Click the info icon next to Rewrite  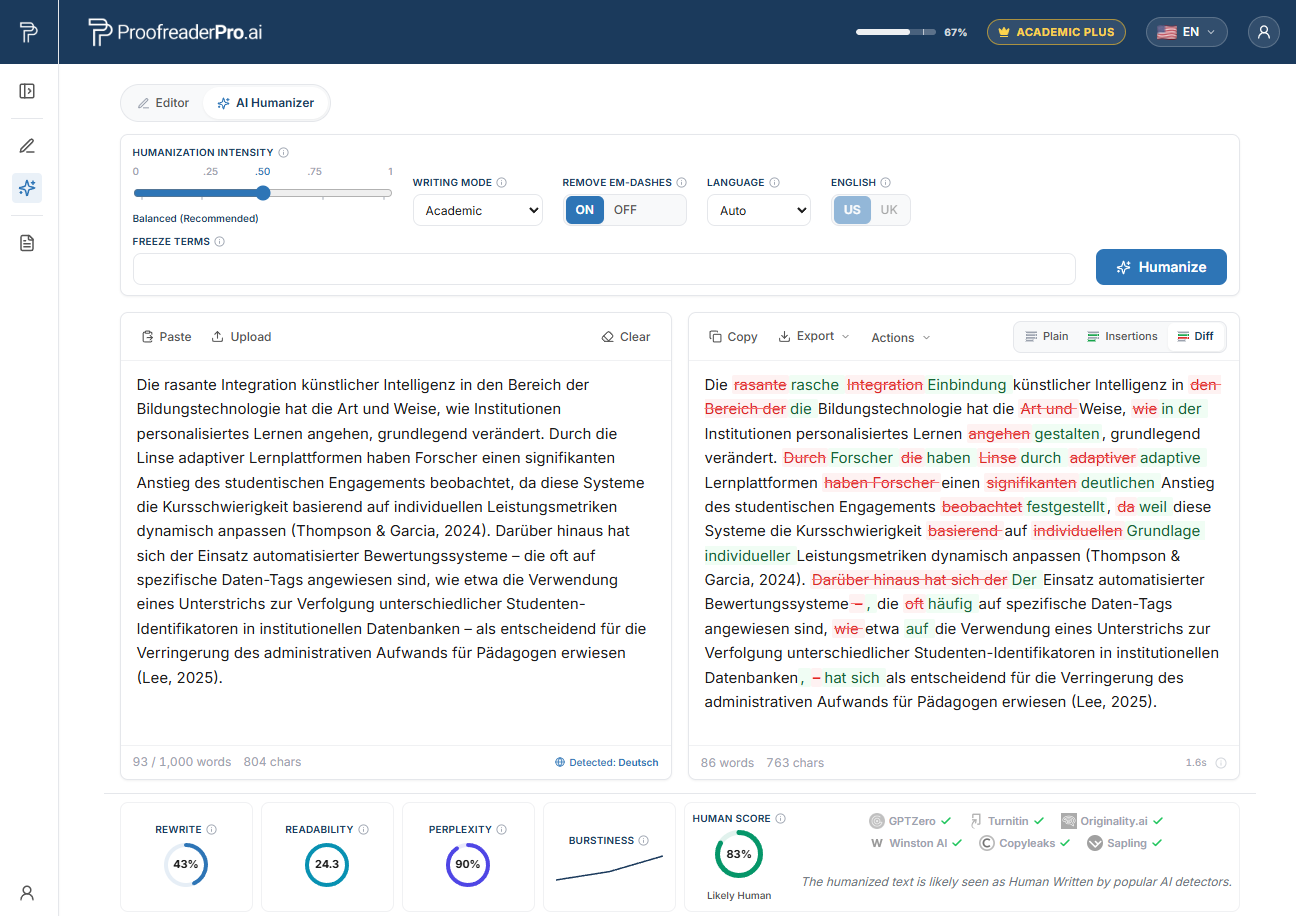tap(212, 830)
